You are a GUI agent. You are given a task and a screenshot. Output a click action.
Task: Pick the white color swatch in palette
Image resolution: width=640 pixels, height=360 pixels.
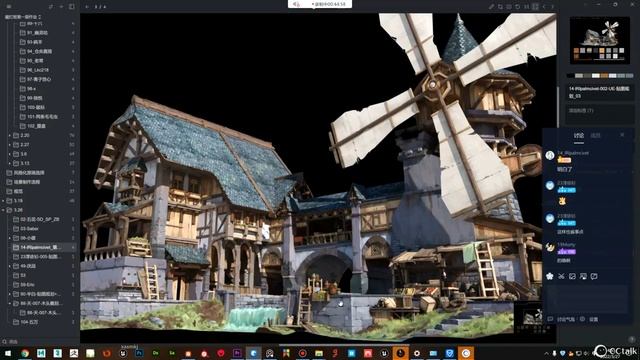[596, 76]
